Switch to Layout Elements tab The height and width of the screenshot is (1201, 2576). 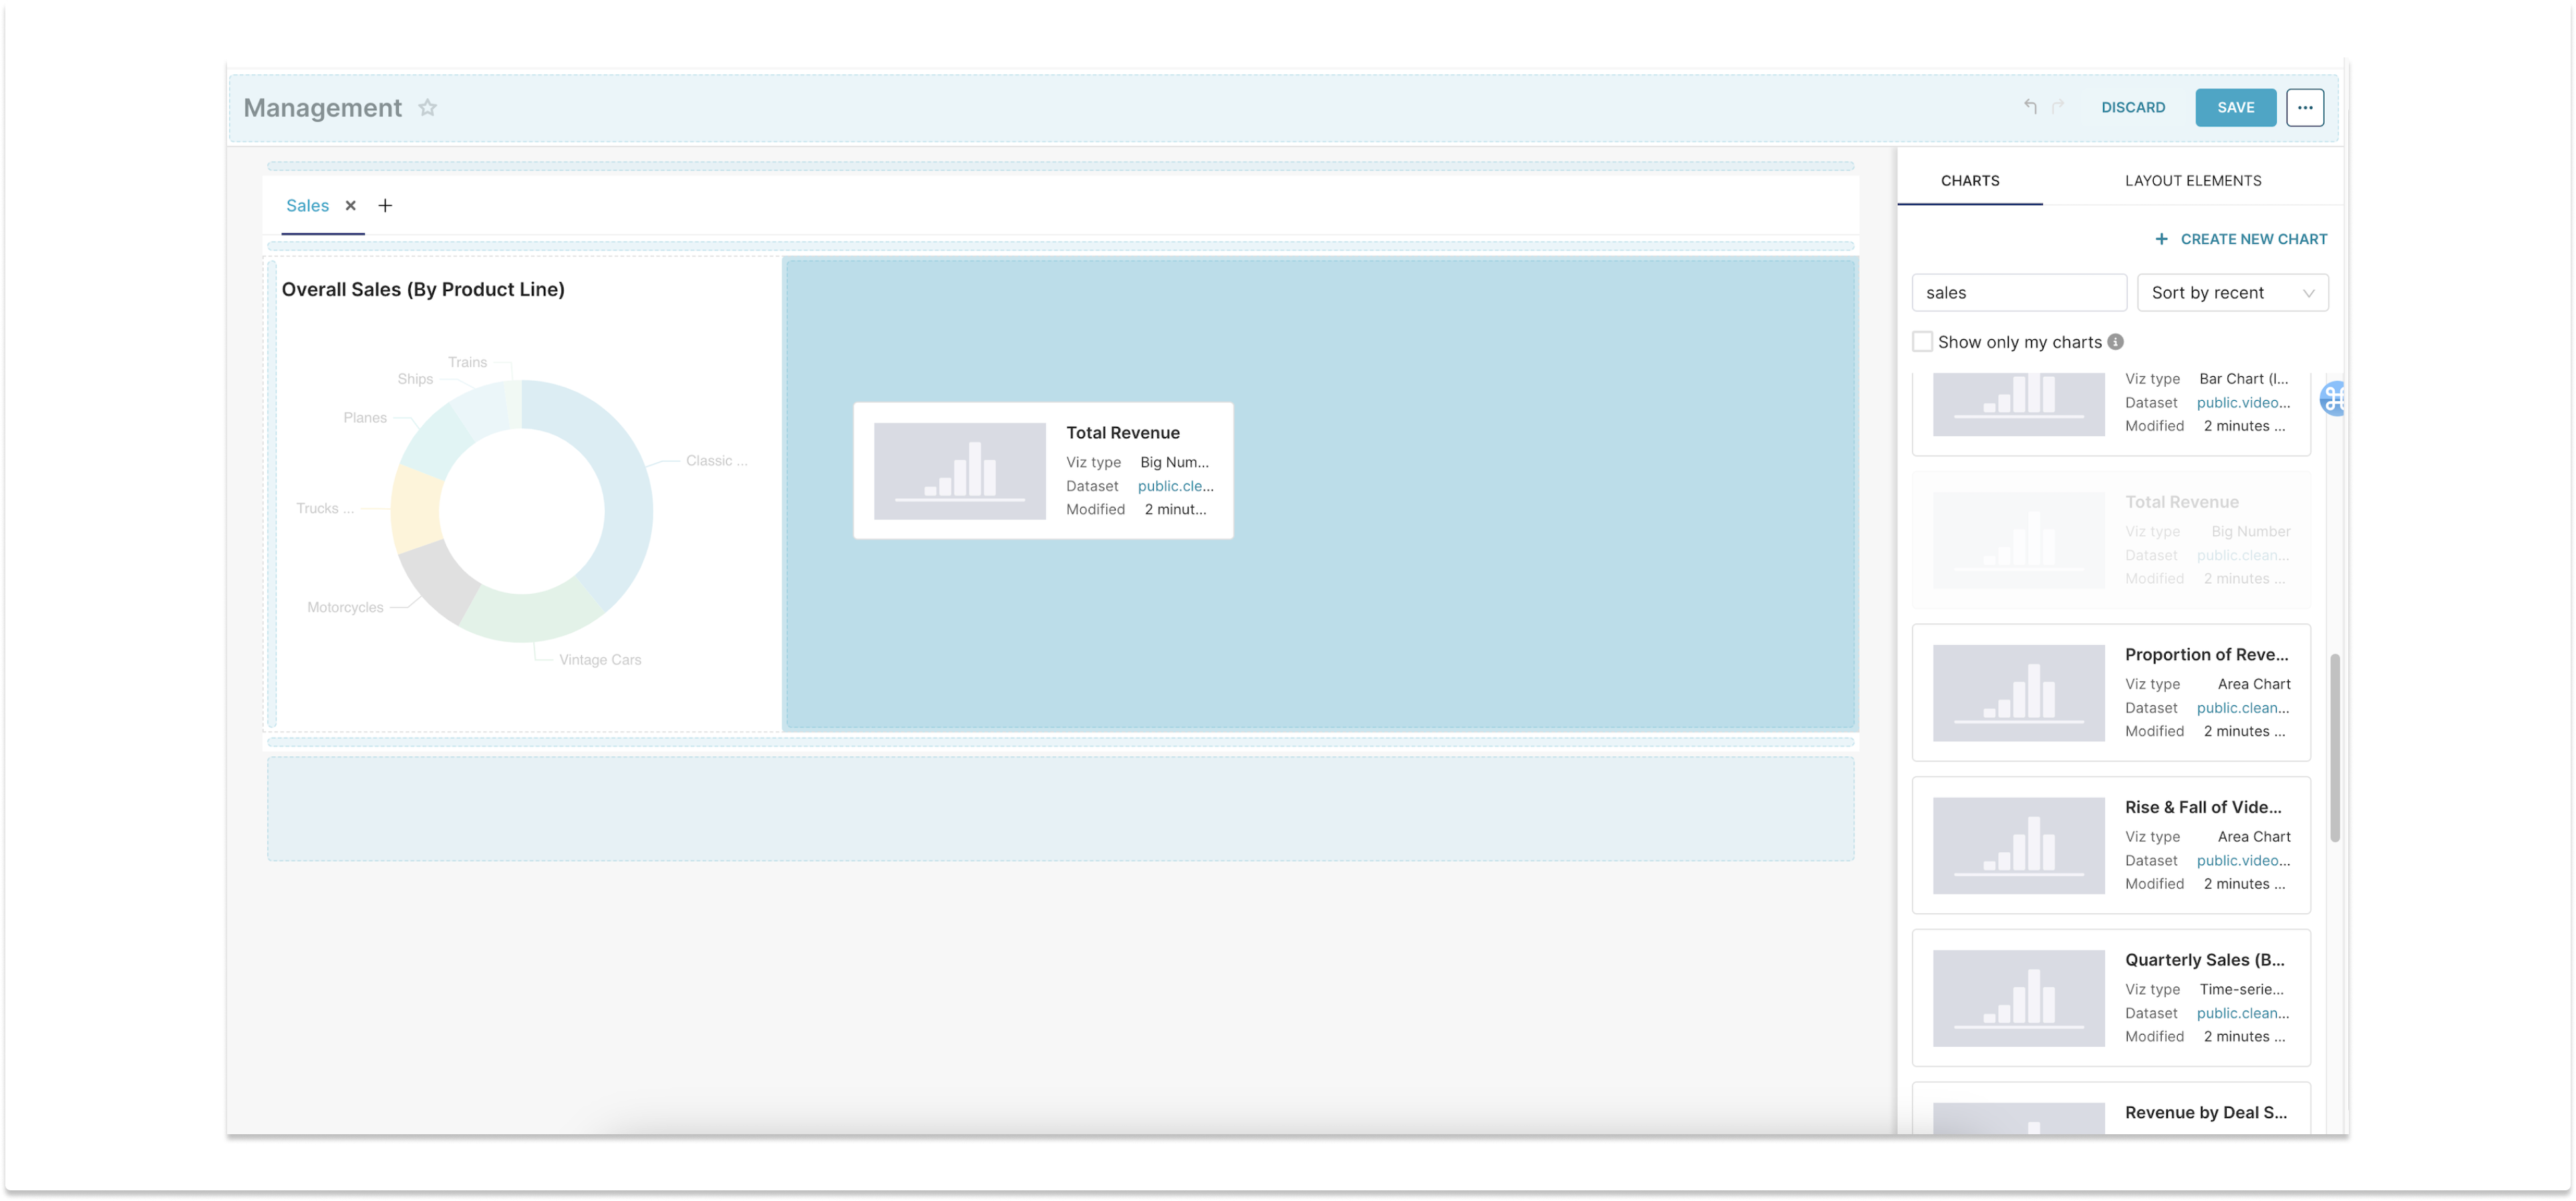pyautogui.click(x=2192, y=181)
